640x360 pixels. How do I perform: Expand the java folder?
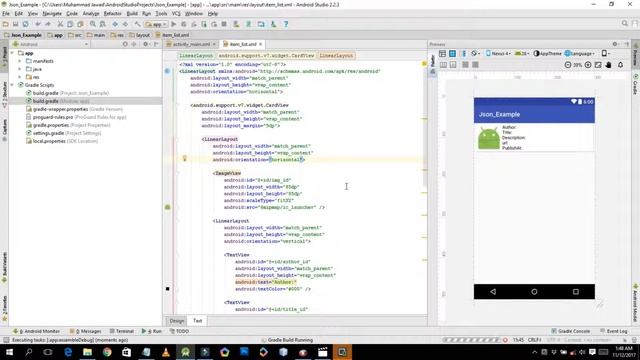point(20,69)
